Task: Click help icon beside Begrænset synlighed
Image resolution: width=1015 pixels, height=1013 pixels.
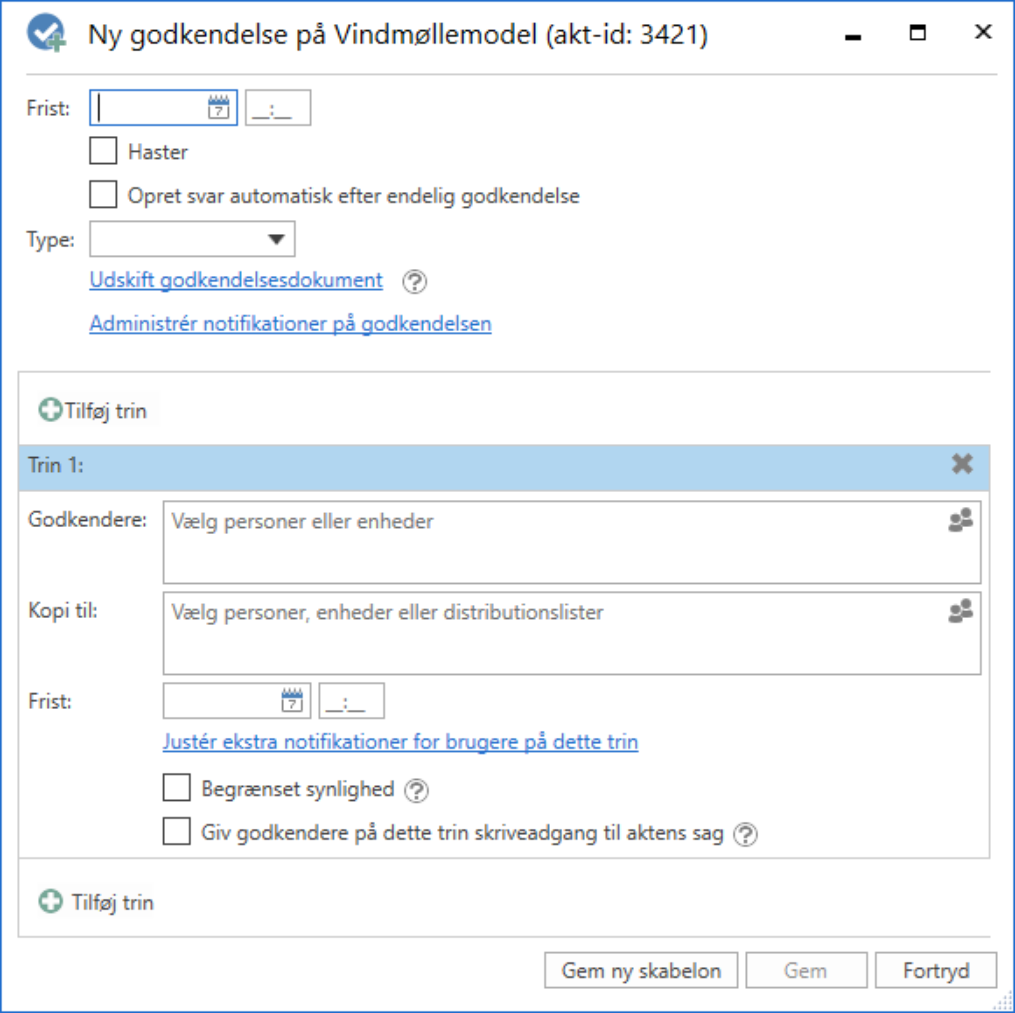Action: (x=416, y=791)
